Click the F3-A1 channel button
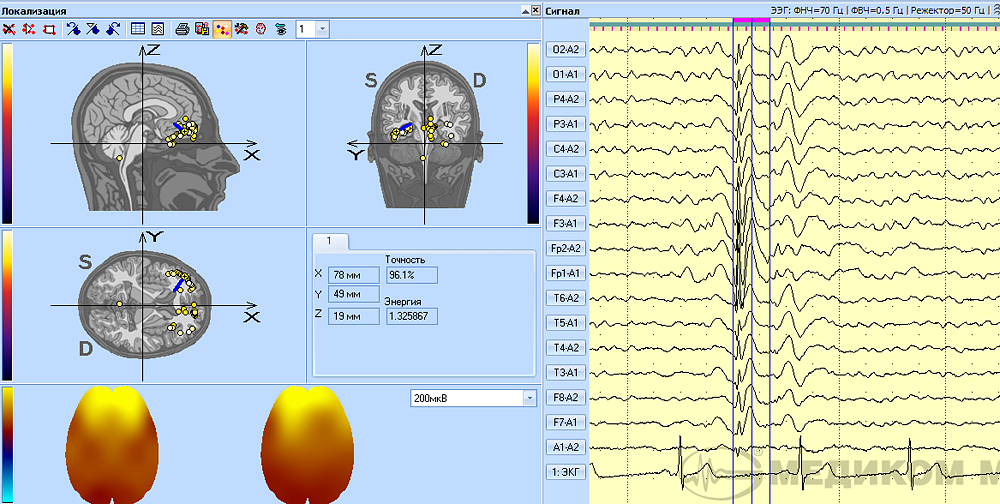This screenshot has width=1000, height=504. pyautogui.click(x=566, y=223)
